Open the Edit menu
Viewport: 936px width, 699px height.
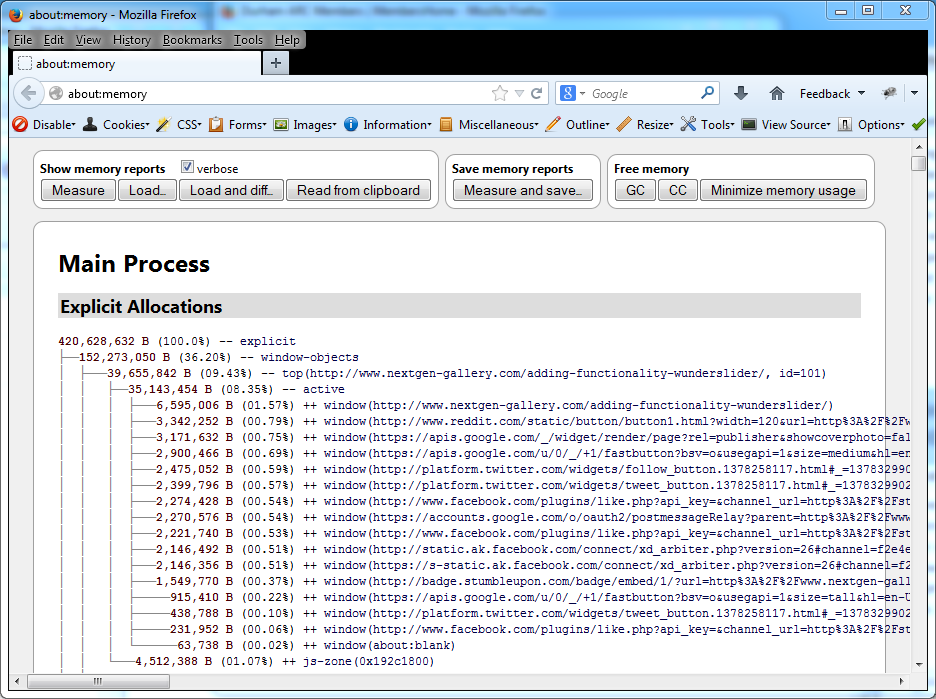pyautogui.click(x=53, y=39)
